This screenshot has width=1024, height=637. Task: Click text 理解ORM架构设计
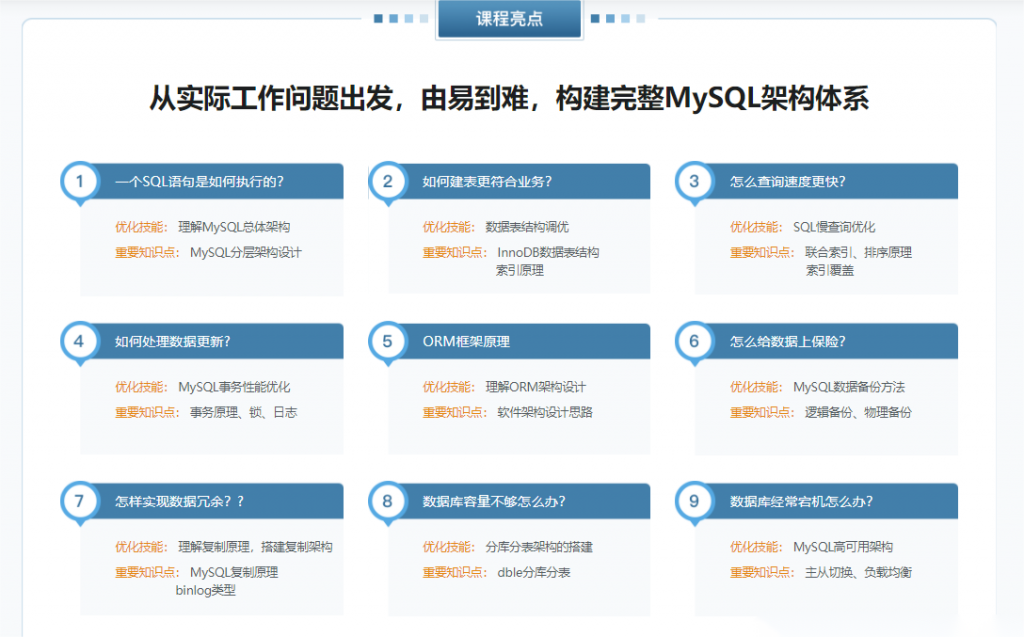536,387
